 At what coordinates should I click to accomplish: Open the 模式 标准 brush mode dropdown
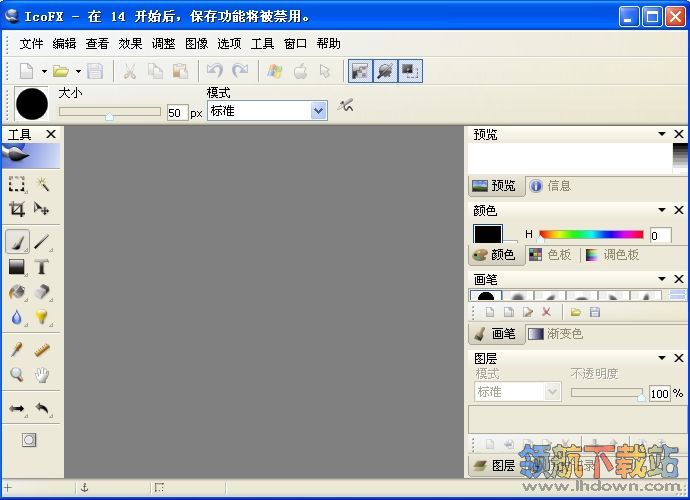tap(267, 110)
